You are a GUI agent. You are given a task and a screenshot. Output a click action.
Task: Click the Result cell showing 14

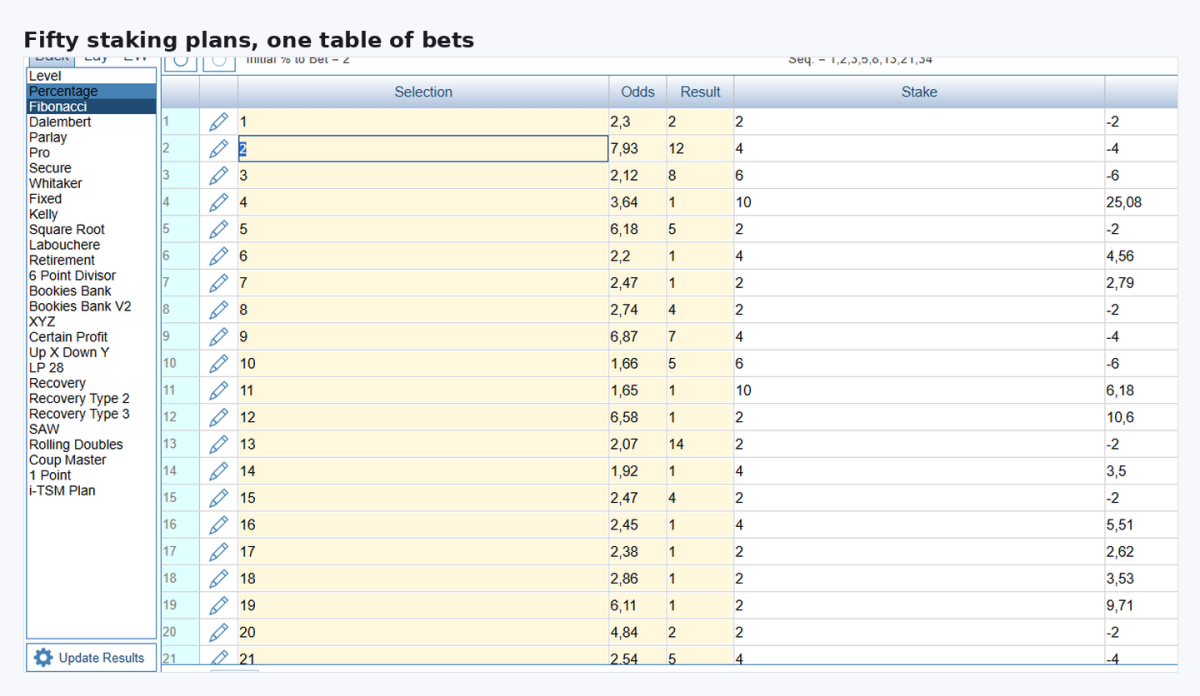point(700,444)
